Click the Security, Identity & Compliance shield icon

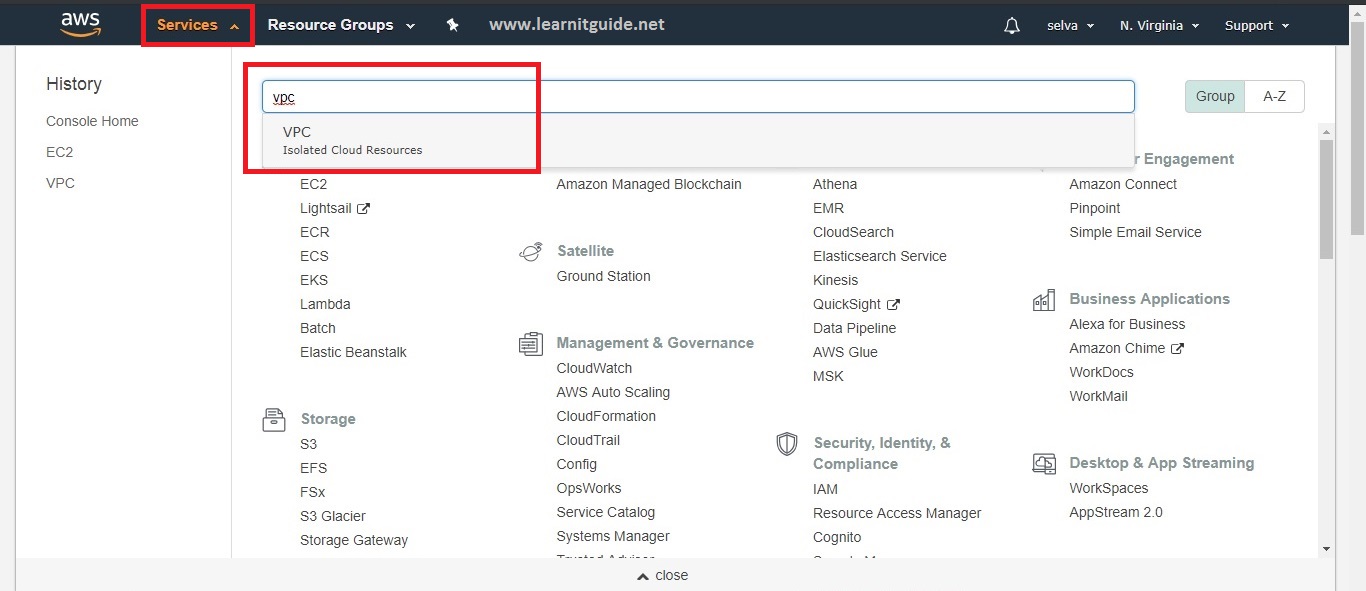click(787, 444)
